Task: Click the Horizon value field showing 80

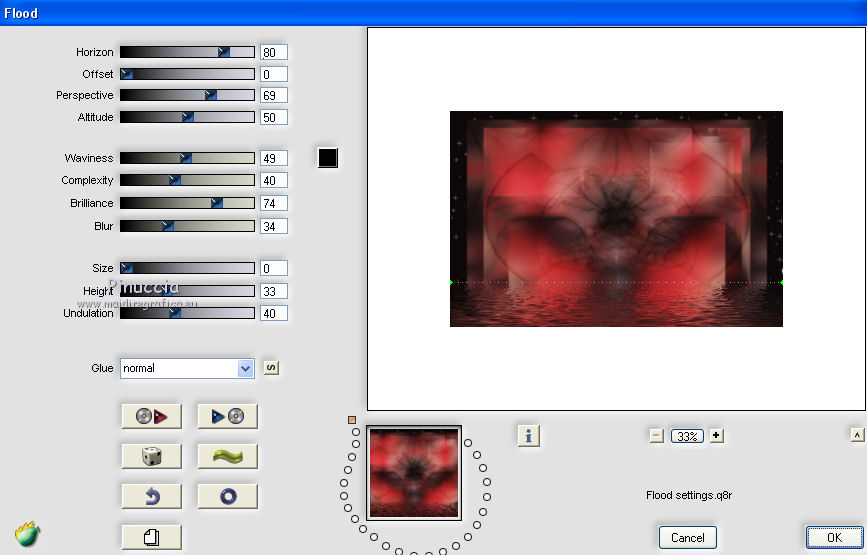Action: tap(274, 53)
